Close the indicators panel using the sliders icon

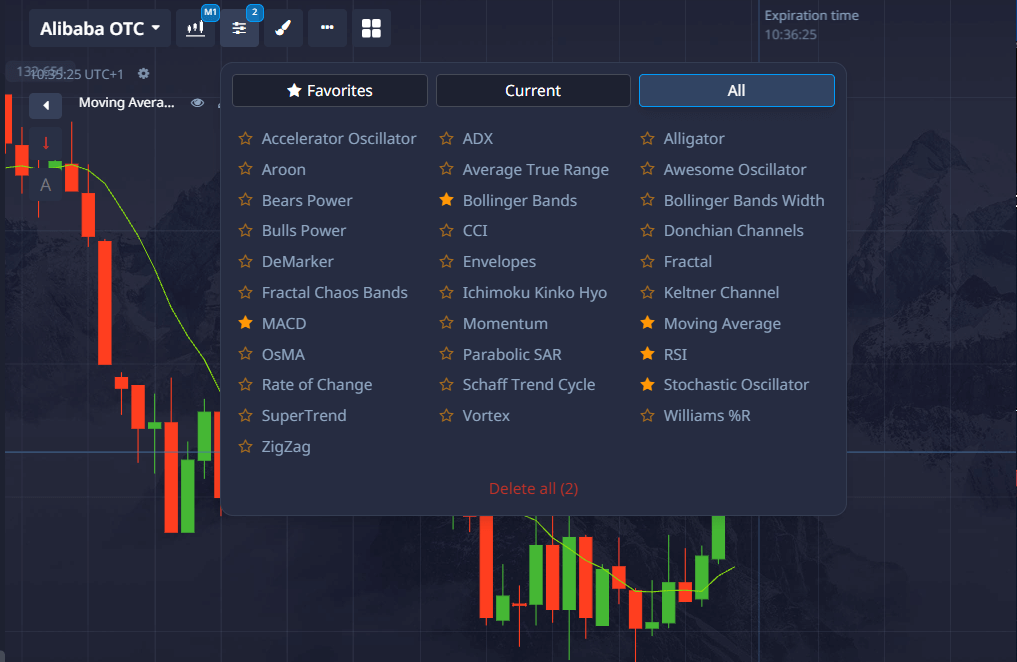[x=239, y=28]
